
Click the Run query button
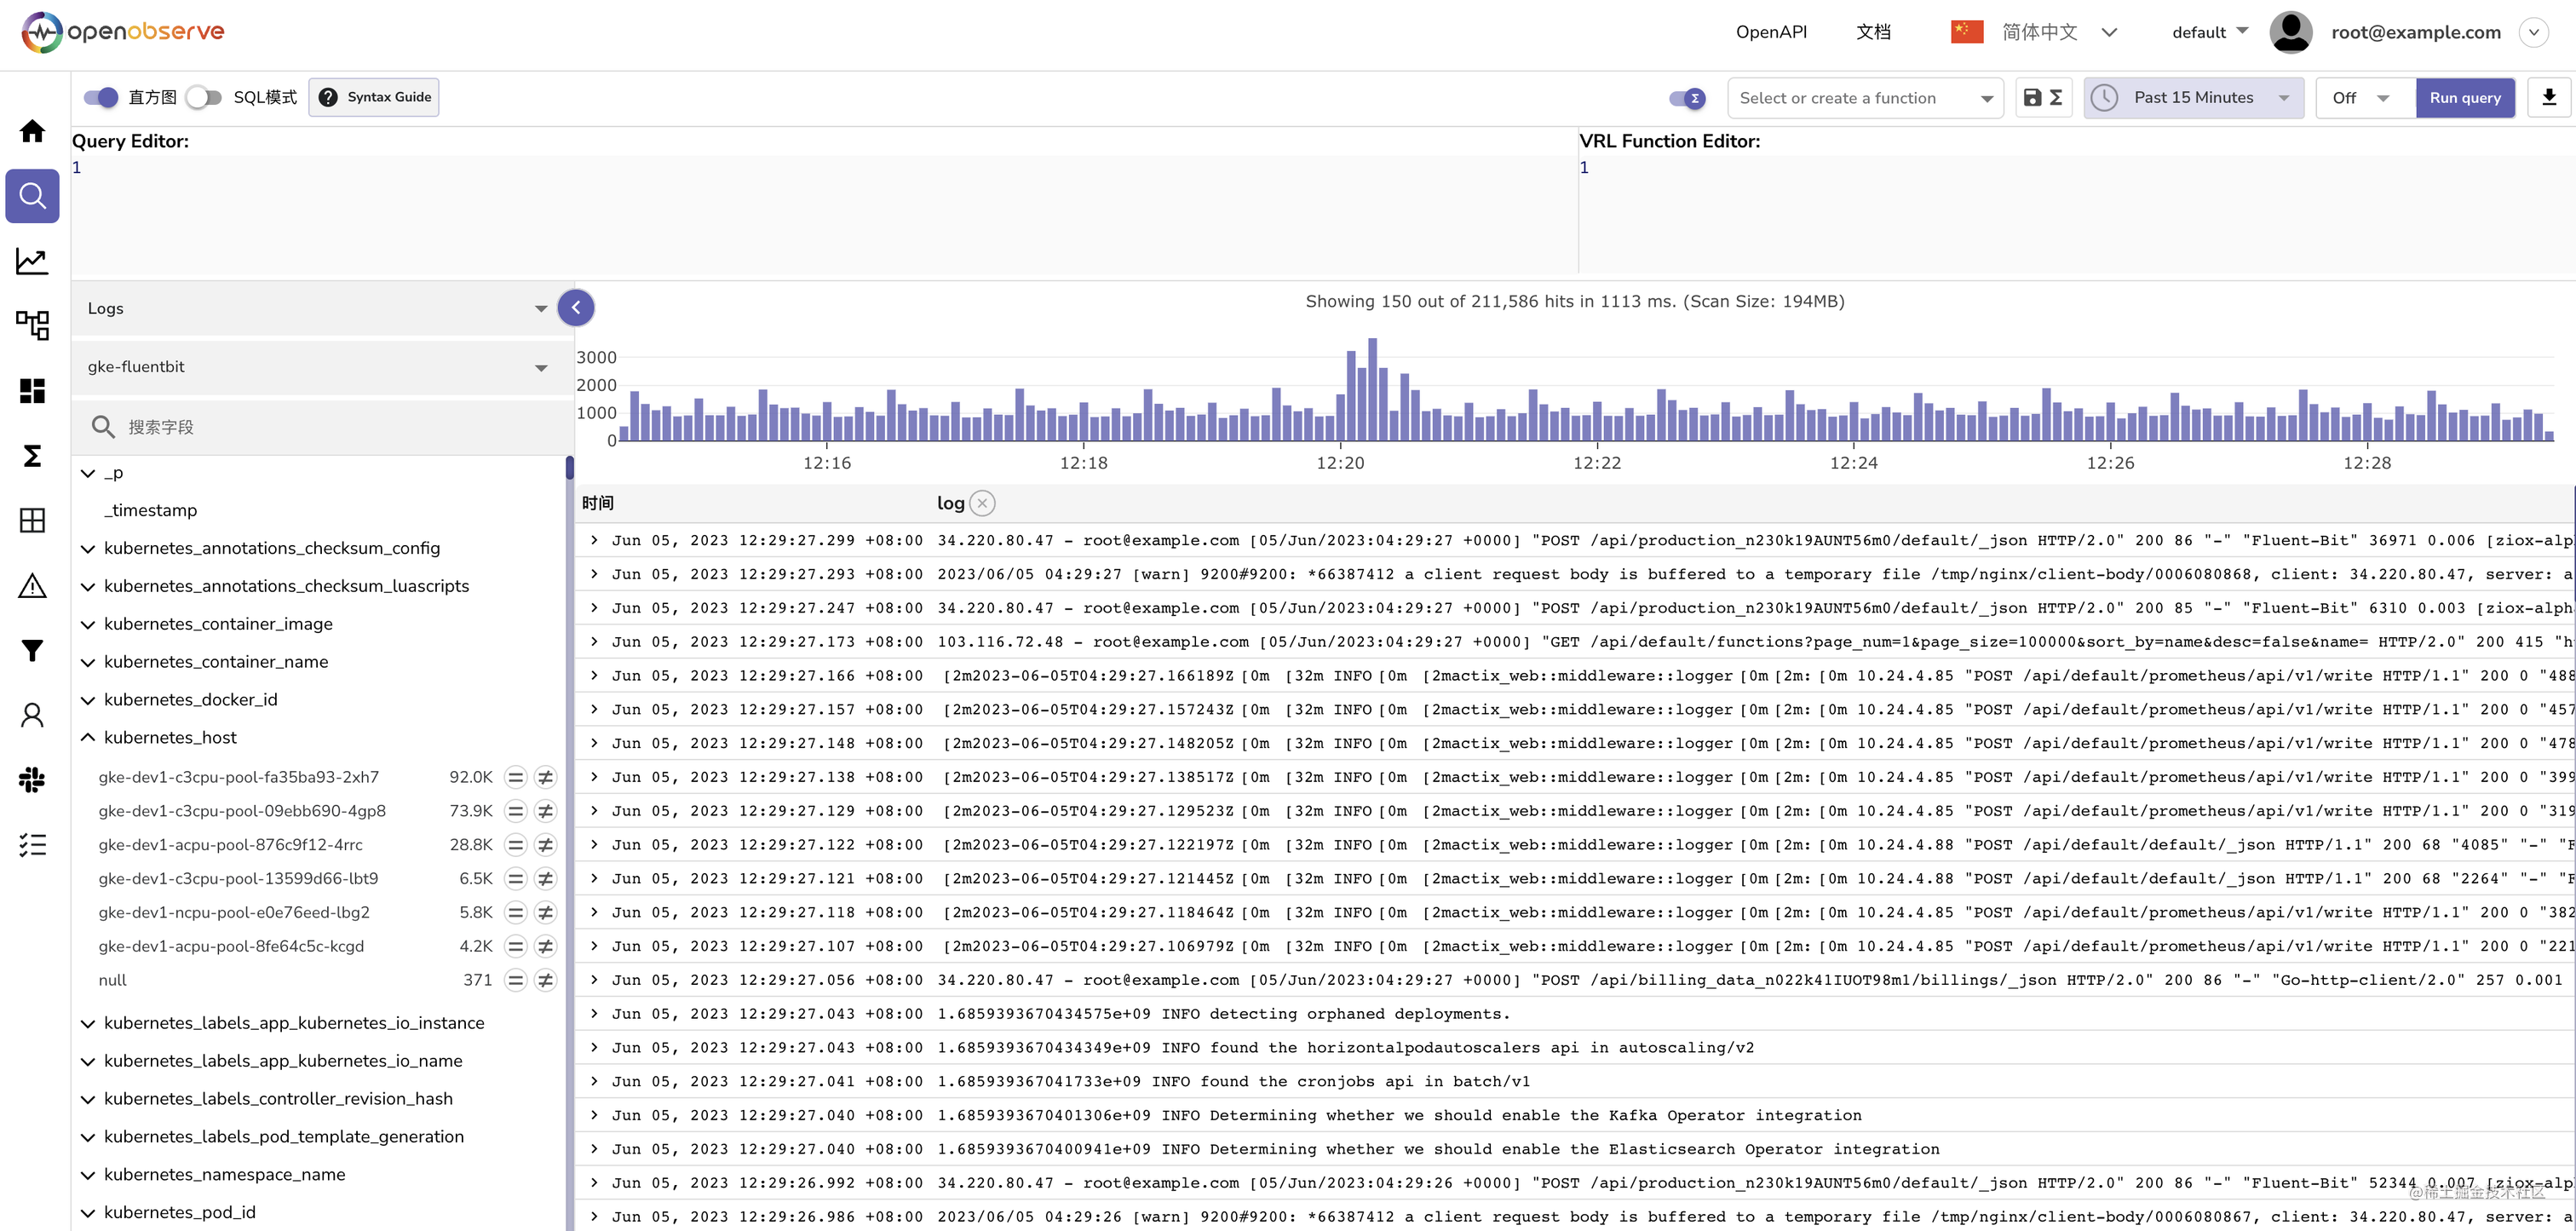click(2464, 97)
